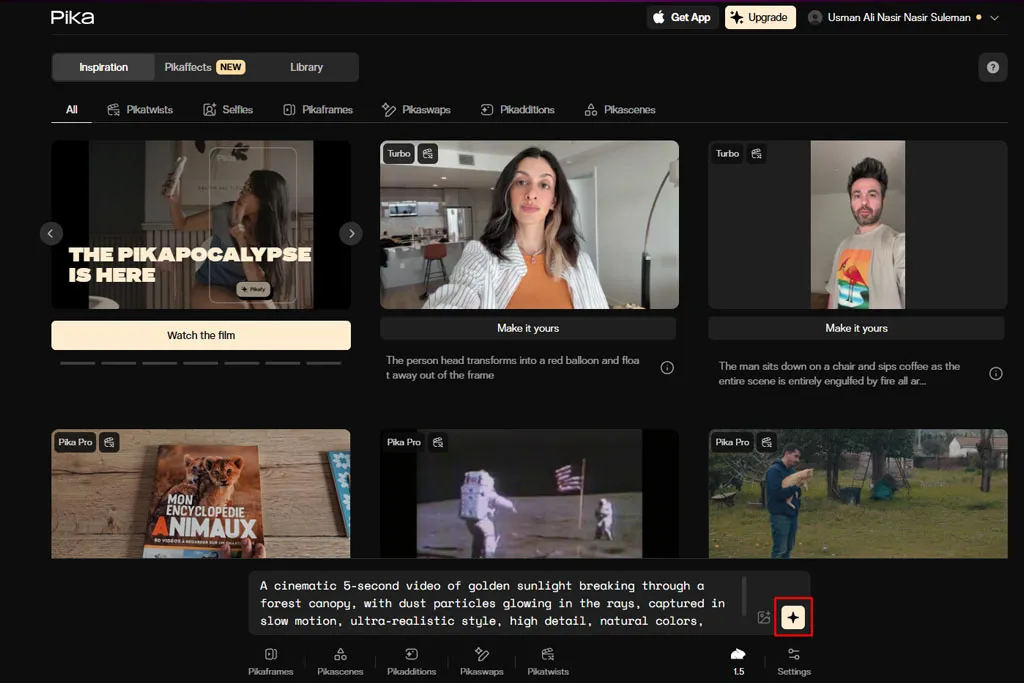Open the man holding cat thumbnail

857,494
